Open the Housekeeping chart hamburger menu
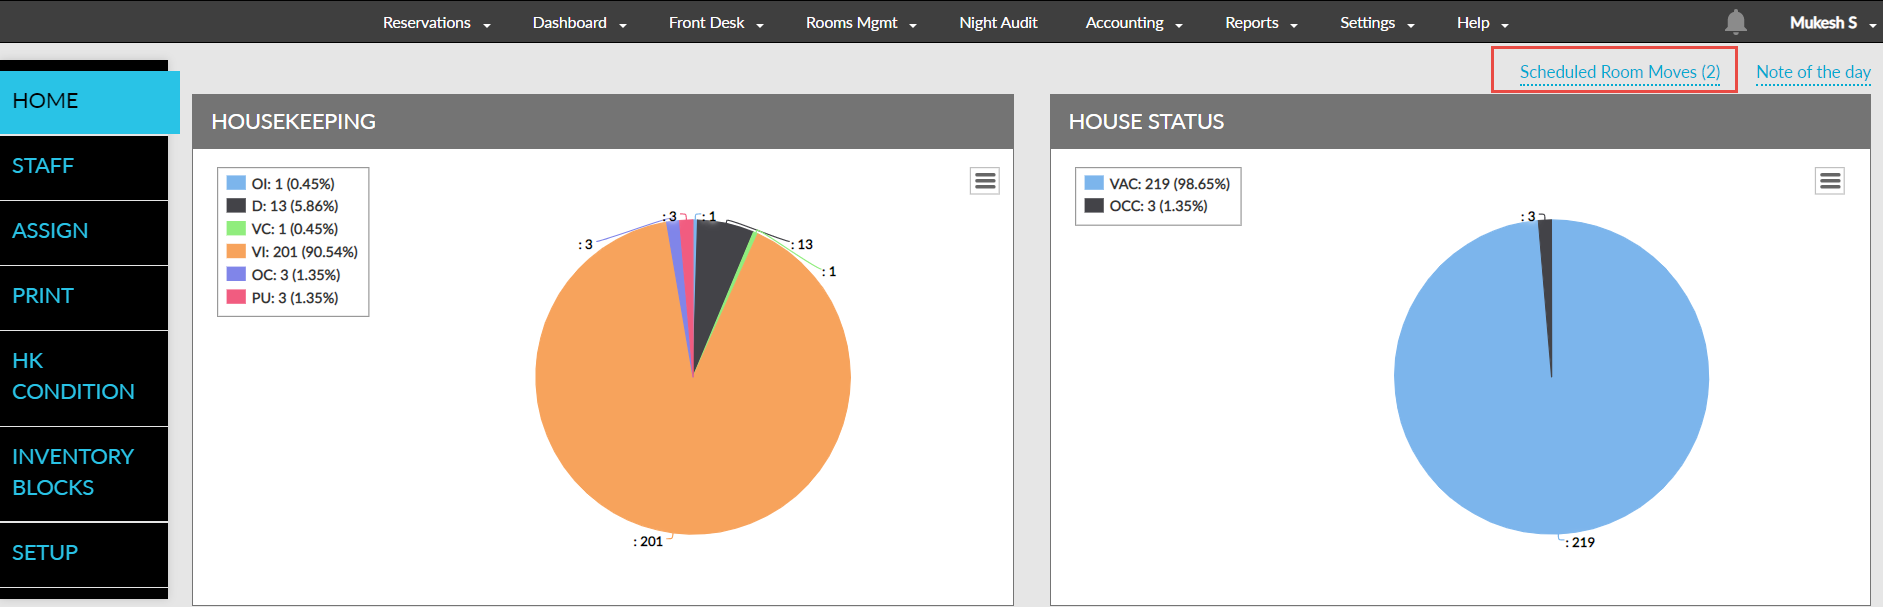The width and height of the screenshot is (1883, 607). [x=985, y=181]
